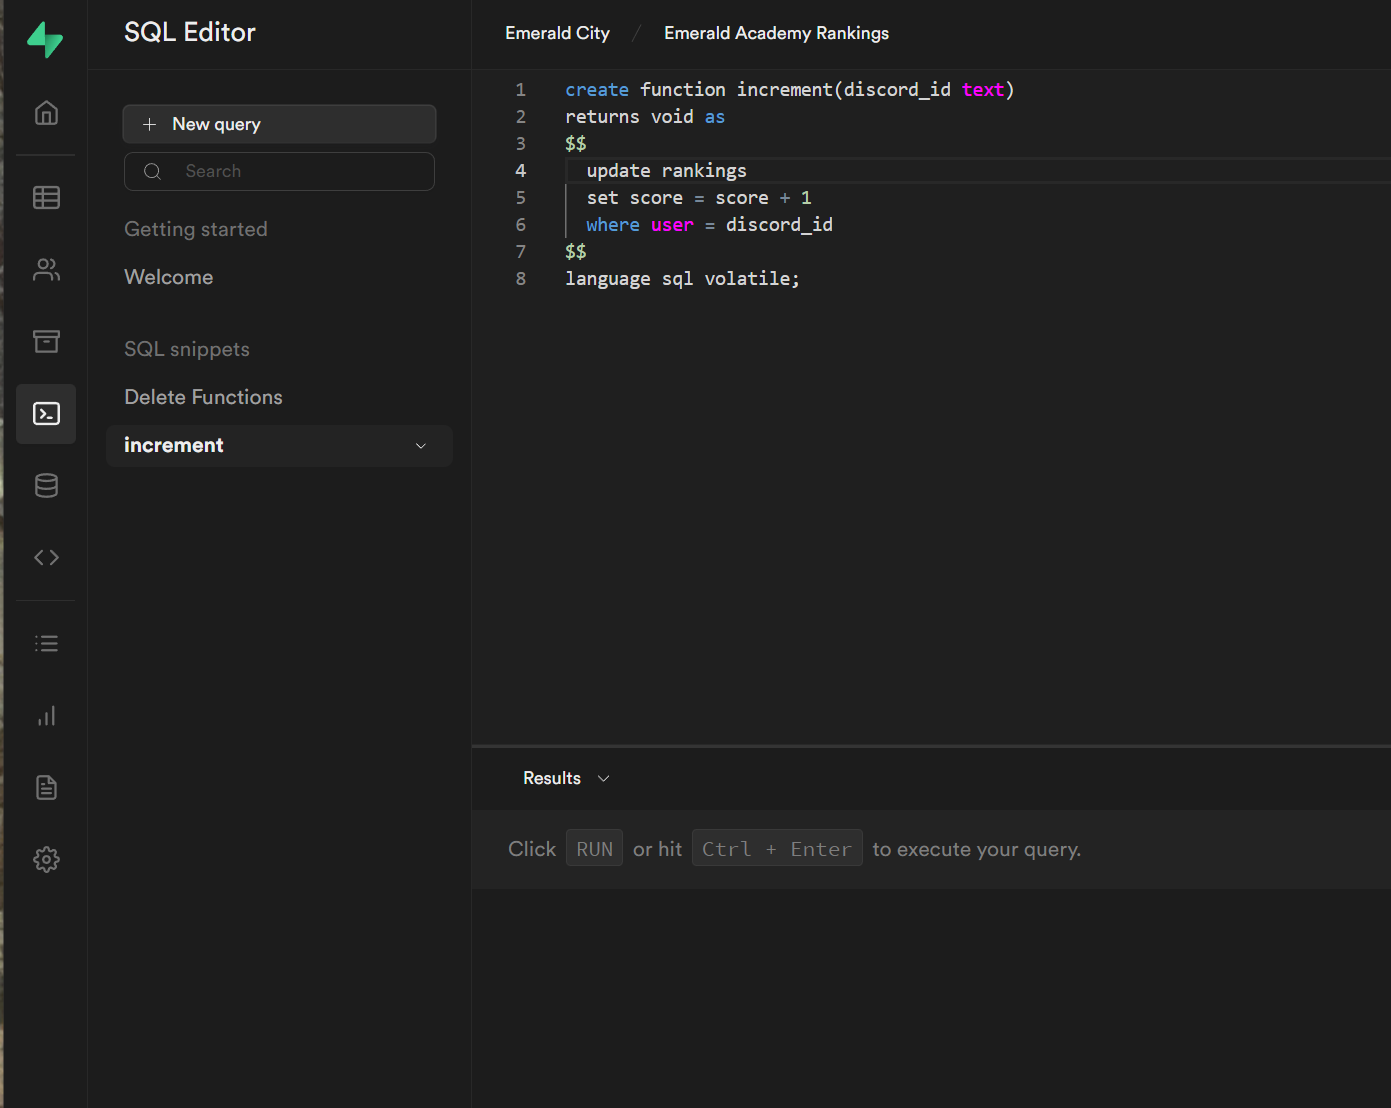The image size is (1391, 1108).
Task: Open the Database cylinder icon
Action: click(x=46, y=485)
